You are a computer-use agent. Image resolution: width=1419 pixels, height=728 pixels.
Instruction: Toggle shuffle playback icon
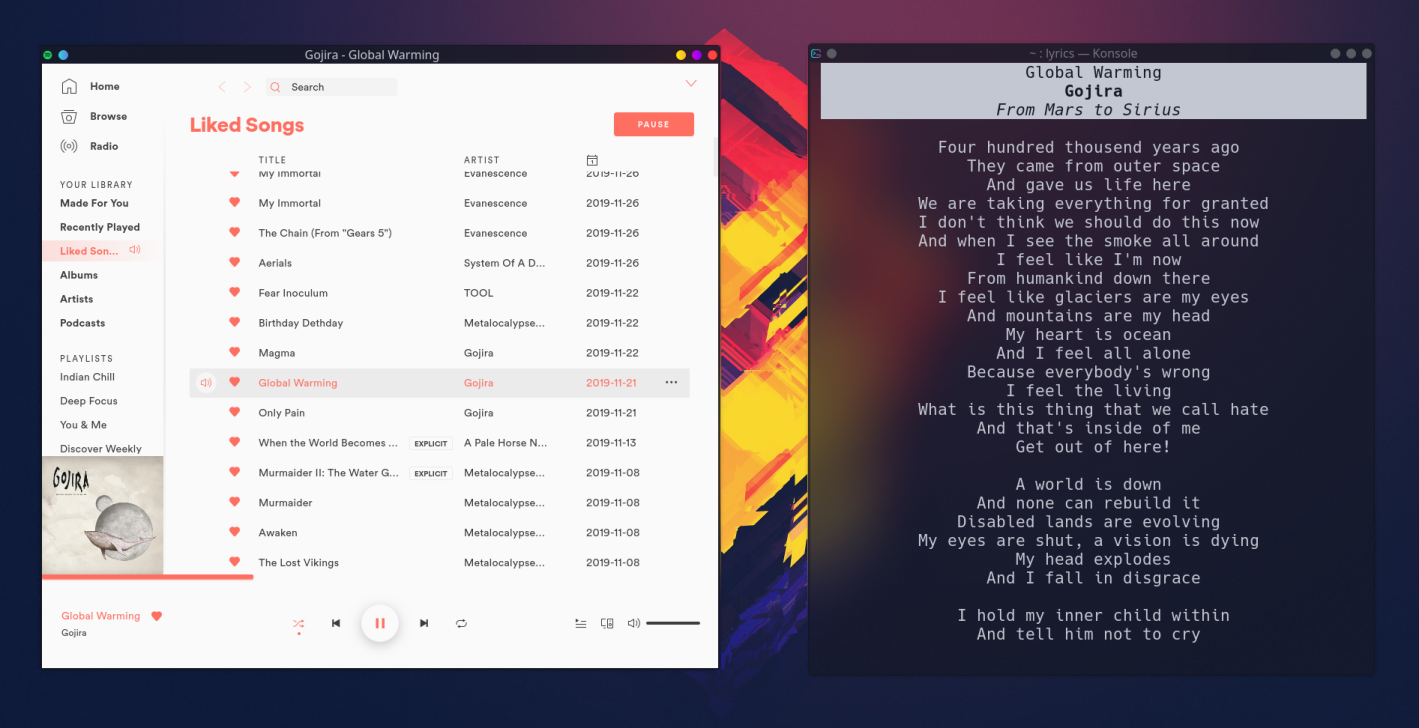tap(298, 623)
